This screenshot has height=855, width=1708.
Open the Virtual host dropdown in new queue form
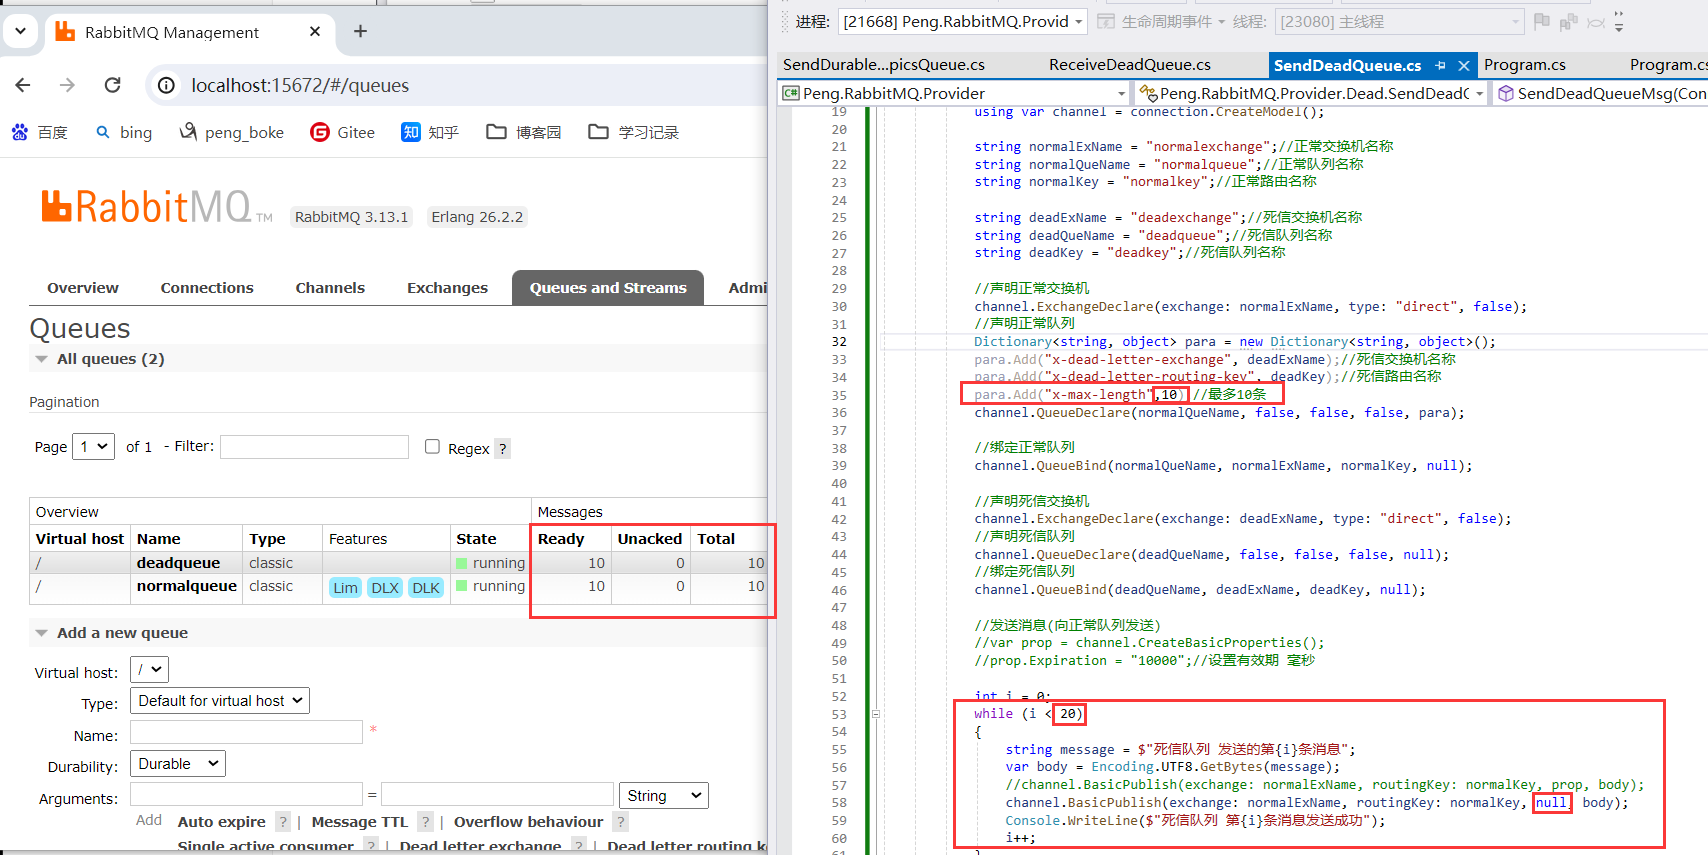pyautogui.click(x=149, y=670)
